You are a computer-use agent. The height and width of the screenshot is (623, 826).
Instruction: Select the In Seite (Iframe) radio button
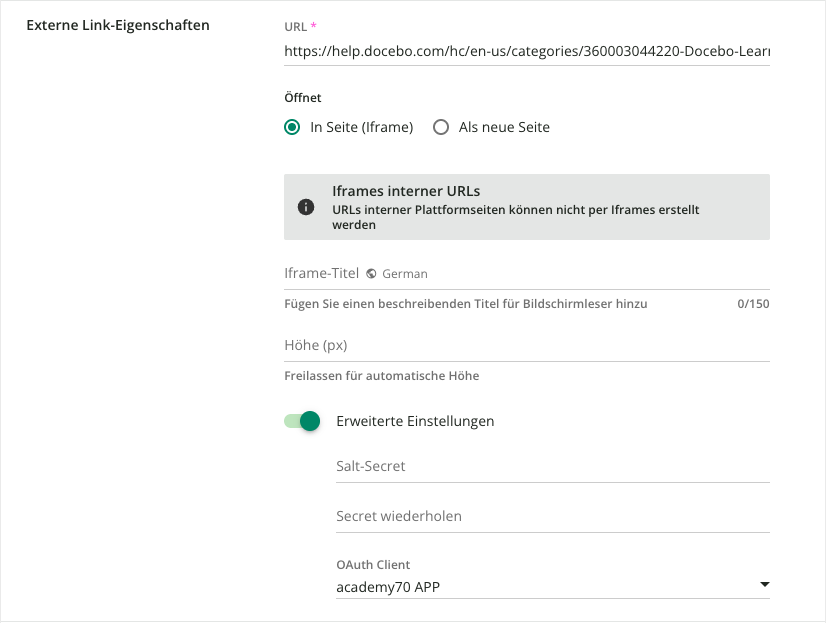coord(292,127)
